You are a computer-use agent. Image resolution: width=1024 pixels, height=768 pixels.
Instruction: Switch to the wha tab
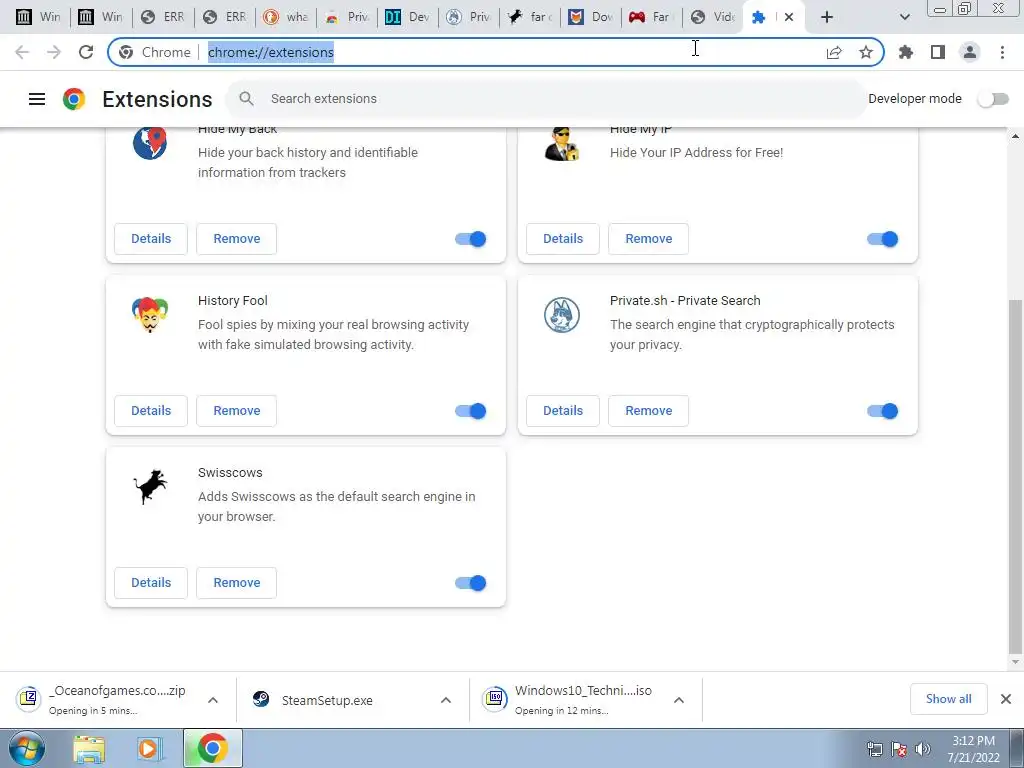tap(286, 17)
